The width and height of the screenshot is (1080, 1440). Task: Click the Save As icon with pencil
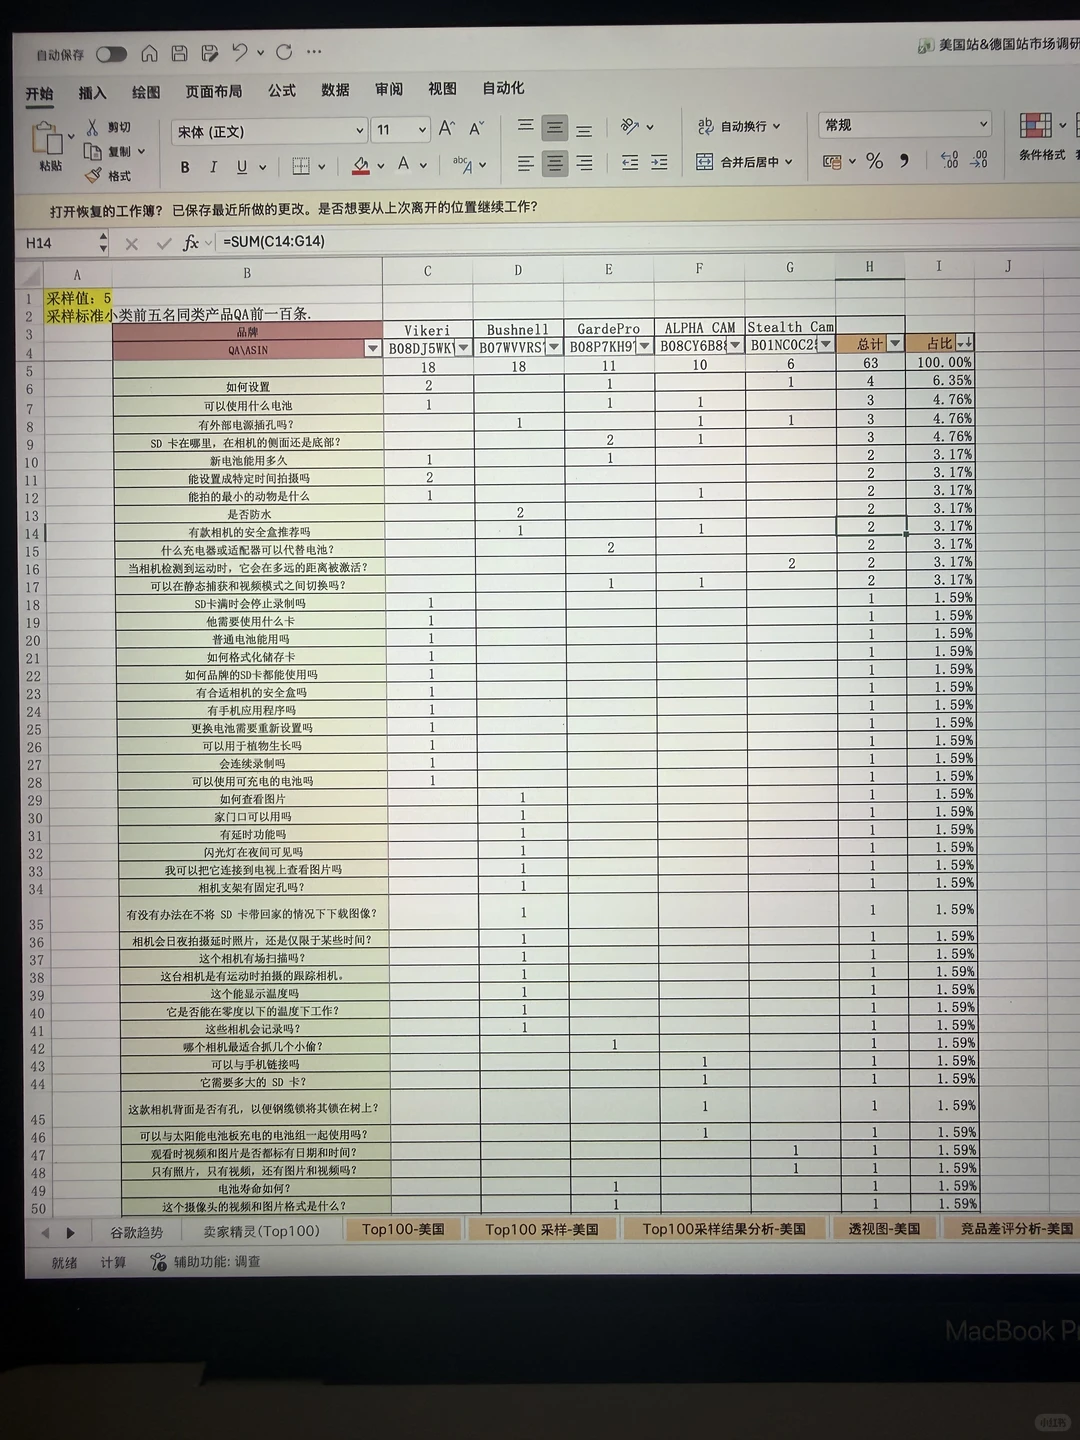(x=209, y=53)
